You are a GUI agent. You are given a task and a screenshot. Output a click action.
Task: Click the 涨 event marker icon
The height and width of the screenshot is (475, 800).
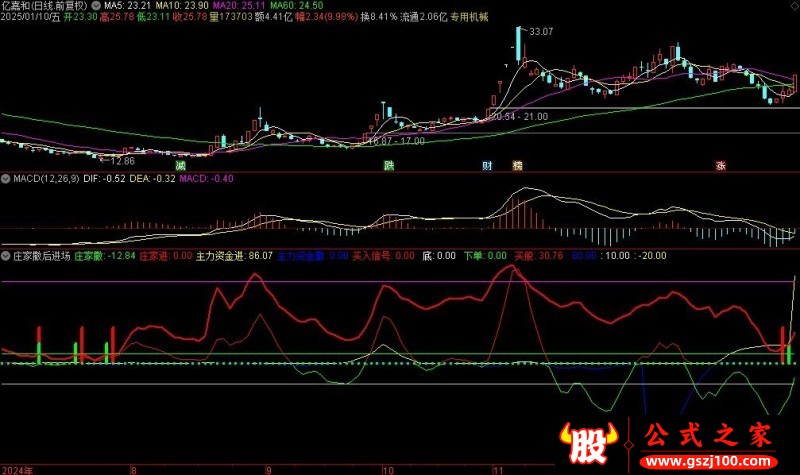coord(720,165)
